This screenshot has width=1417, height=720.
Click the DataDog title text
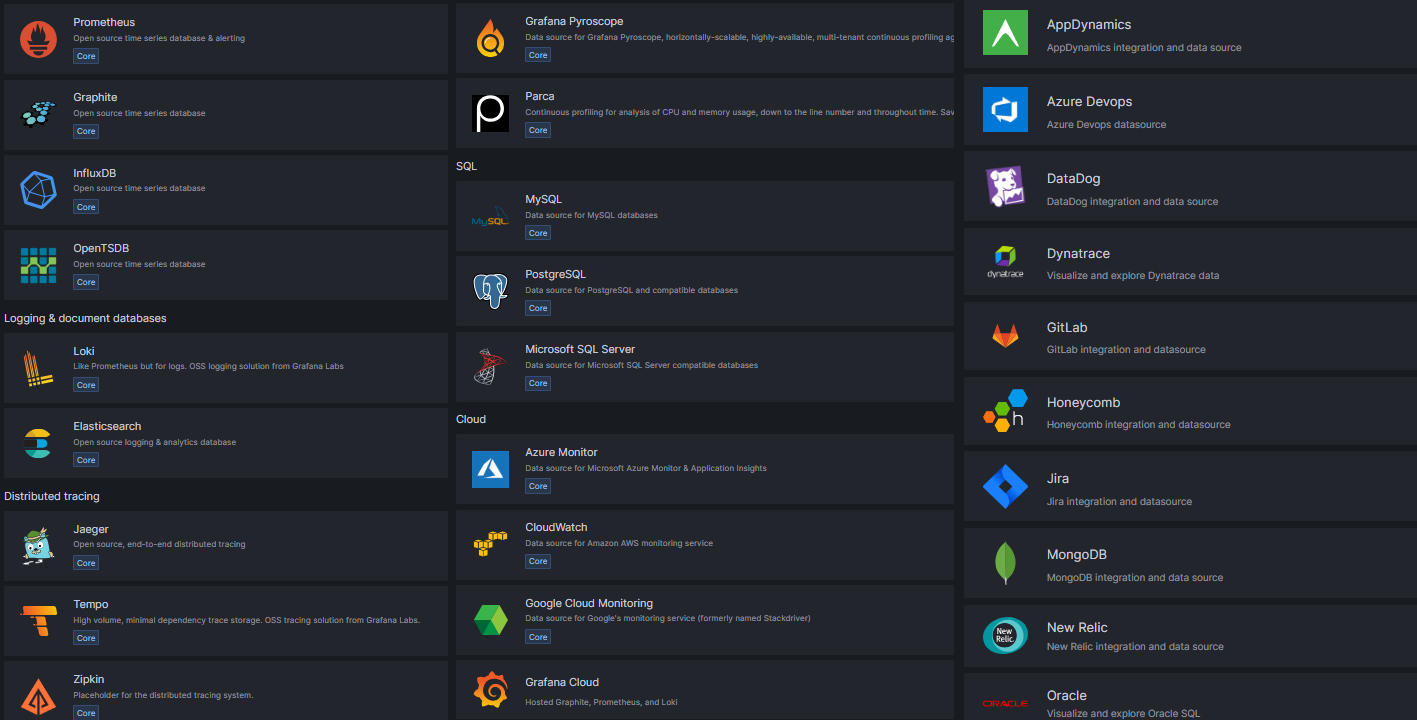[x=1073, y=178]
